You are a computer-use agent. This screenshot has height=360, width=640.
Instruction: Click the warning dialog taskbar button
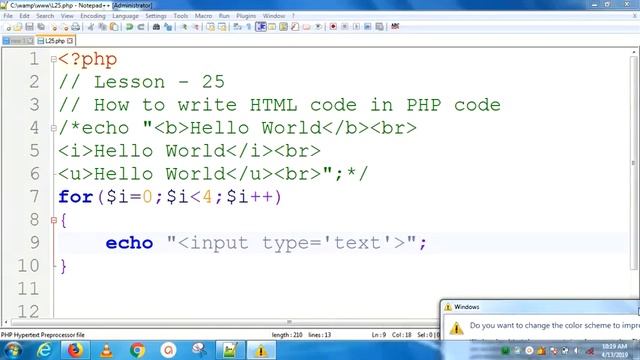point(261,350)
